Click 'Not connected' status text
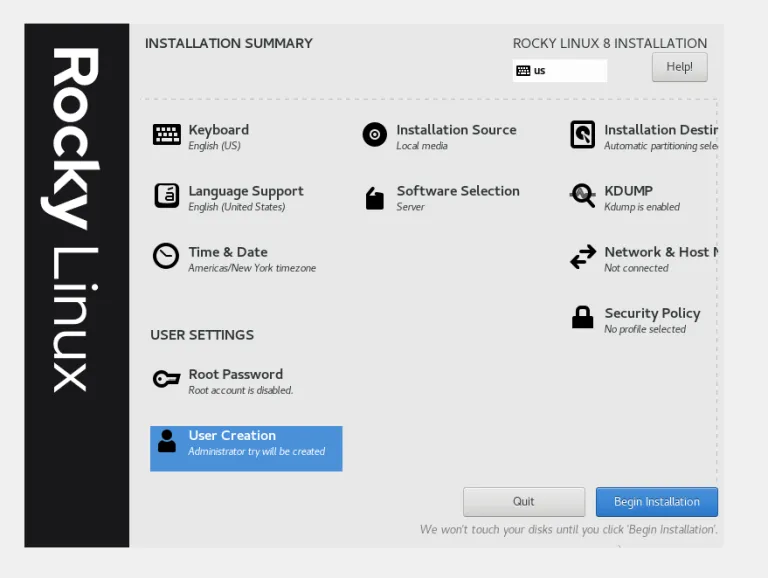The width and height of the screenshot is (768, 578). [636, 268]
